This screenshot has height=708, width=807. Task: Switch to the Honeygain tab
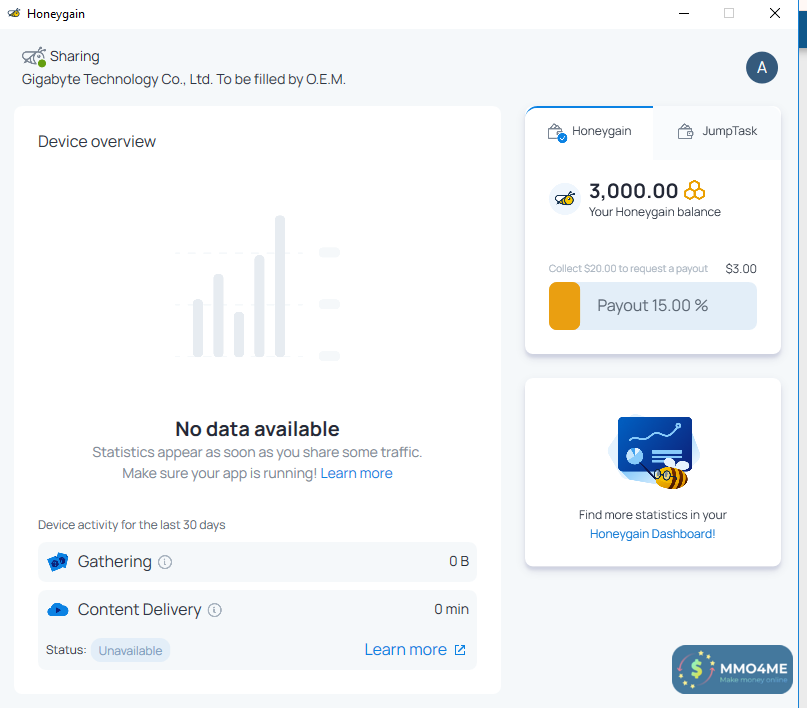pos(590,132)
